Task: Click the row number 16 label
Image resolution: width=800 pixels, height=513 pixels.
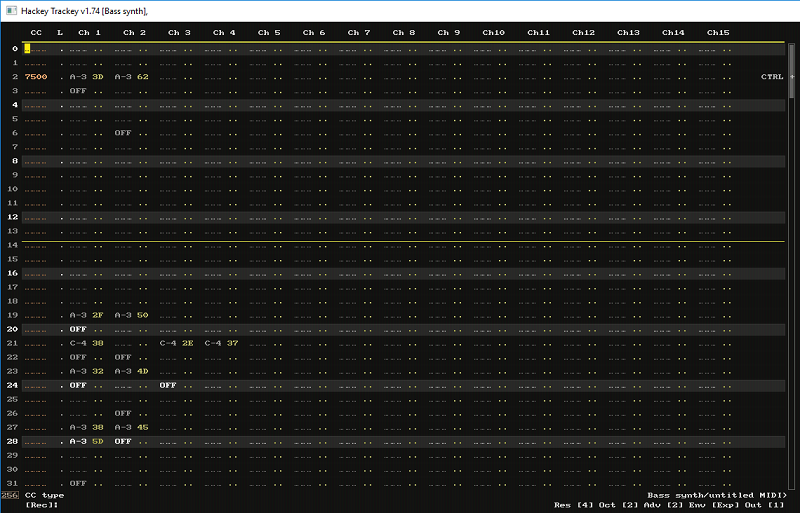Action: coord(13,273)
